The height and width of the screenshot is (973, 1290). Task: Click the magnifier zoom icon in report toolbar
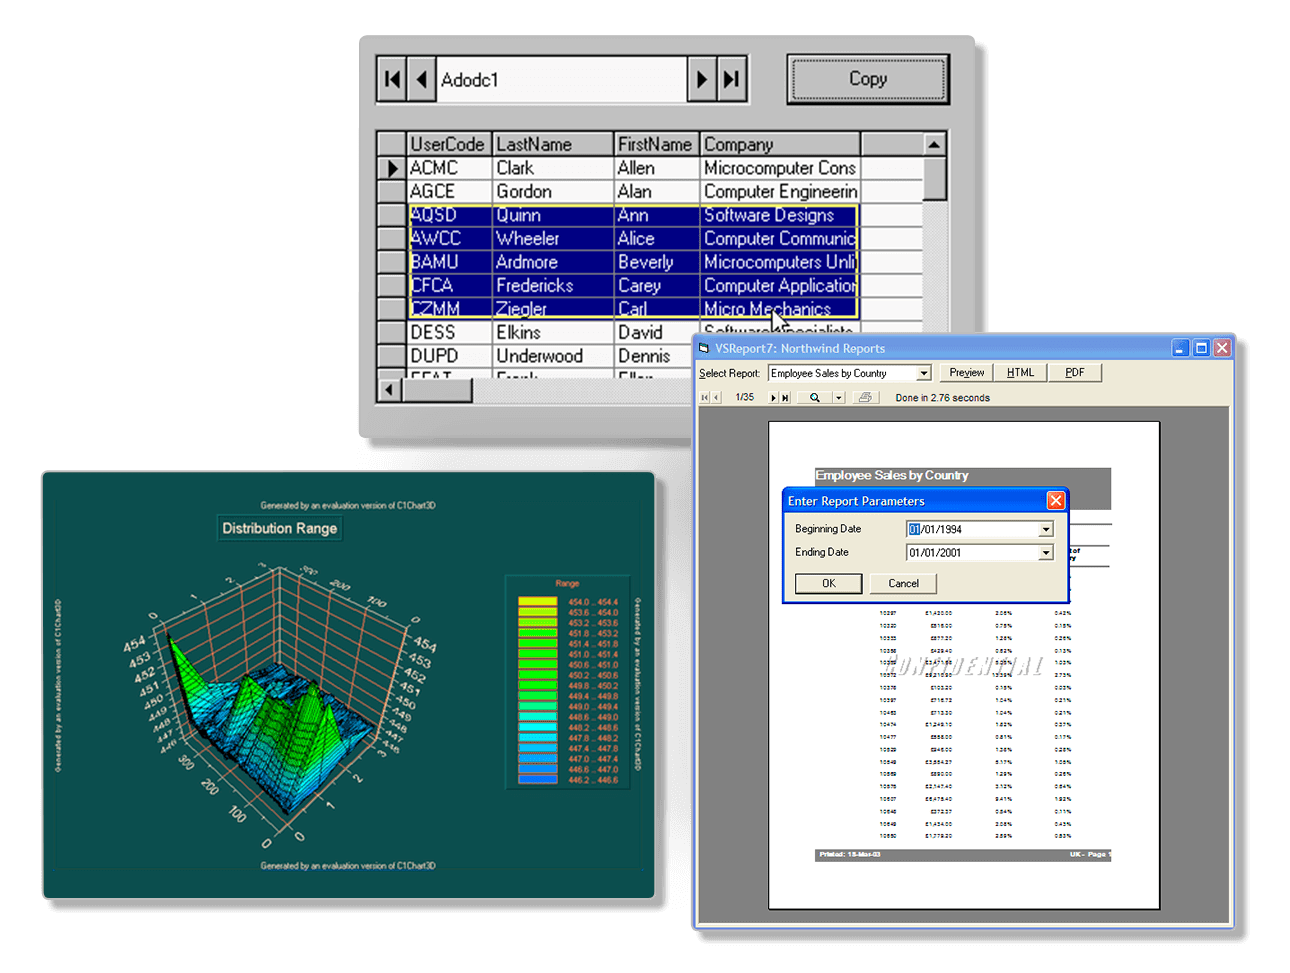coord(815,398)
